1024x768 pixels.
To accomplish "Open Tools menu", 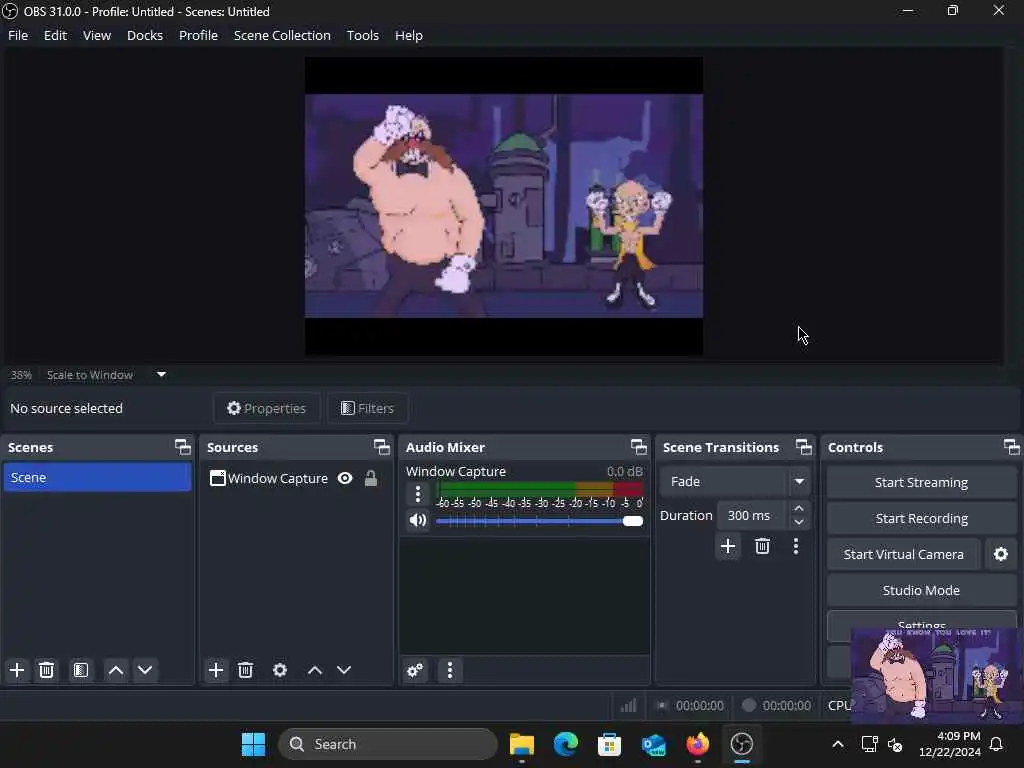I will 362,35.
